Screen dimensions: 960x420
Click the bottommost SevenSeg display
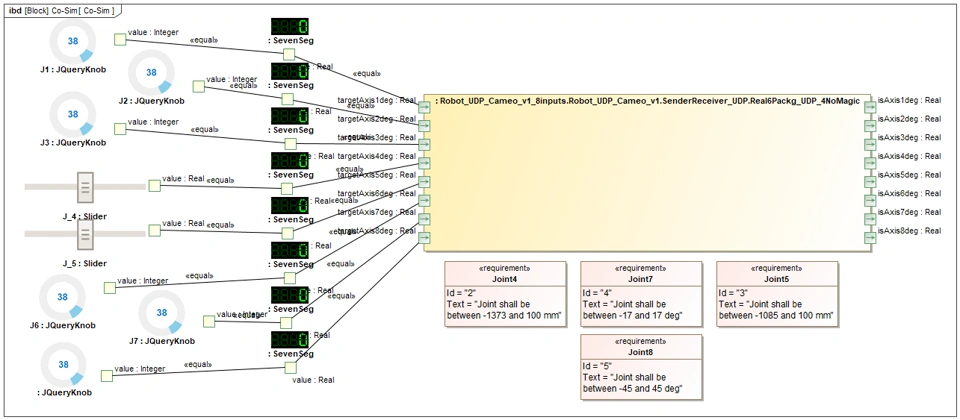[x=290, y=340]
